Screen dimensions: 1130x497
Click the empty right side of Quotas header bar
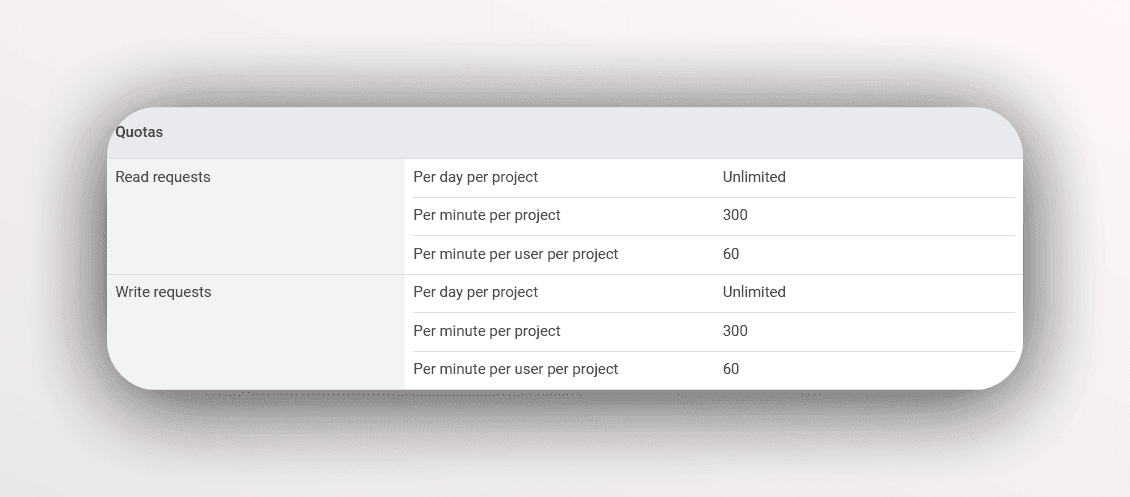tap(700, 132)
